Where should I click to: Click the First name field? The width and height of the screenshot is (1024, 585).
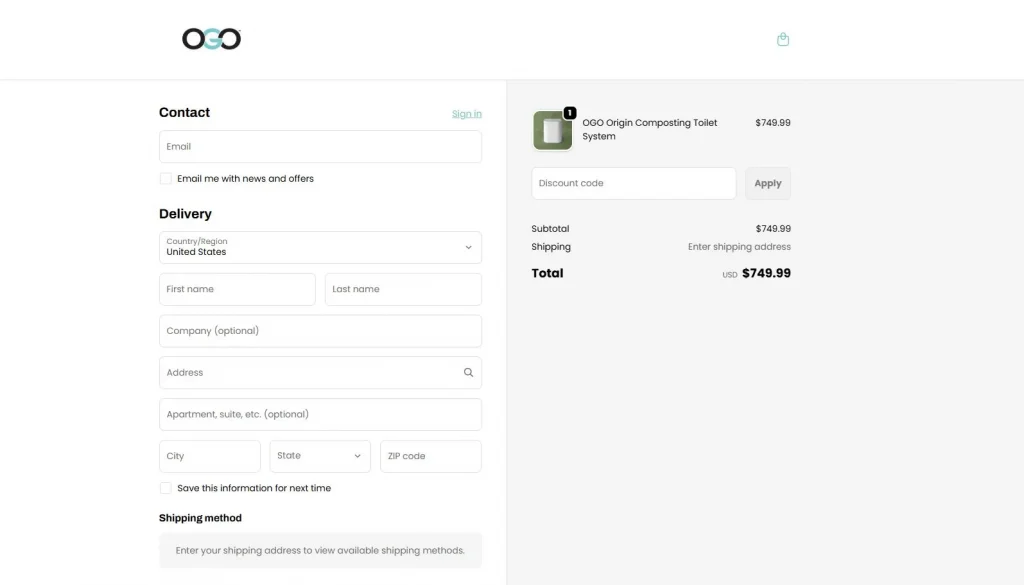pyautogui.click(x=237, y=289)
